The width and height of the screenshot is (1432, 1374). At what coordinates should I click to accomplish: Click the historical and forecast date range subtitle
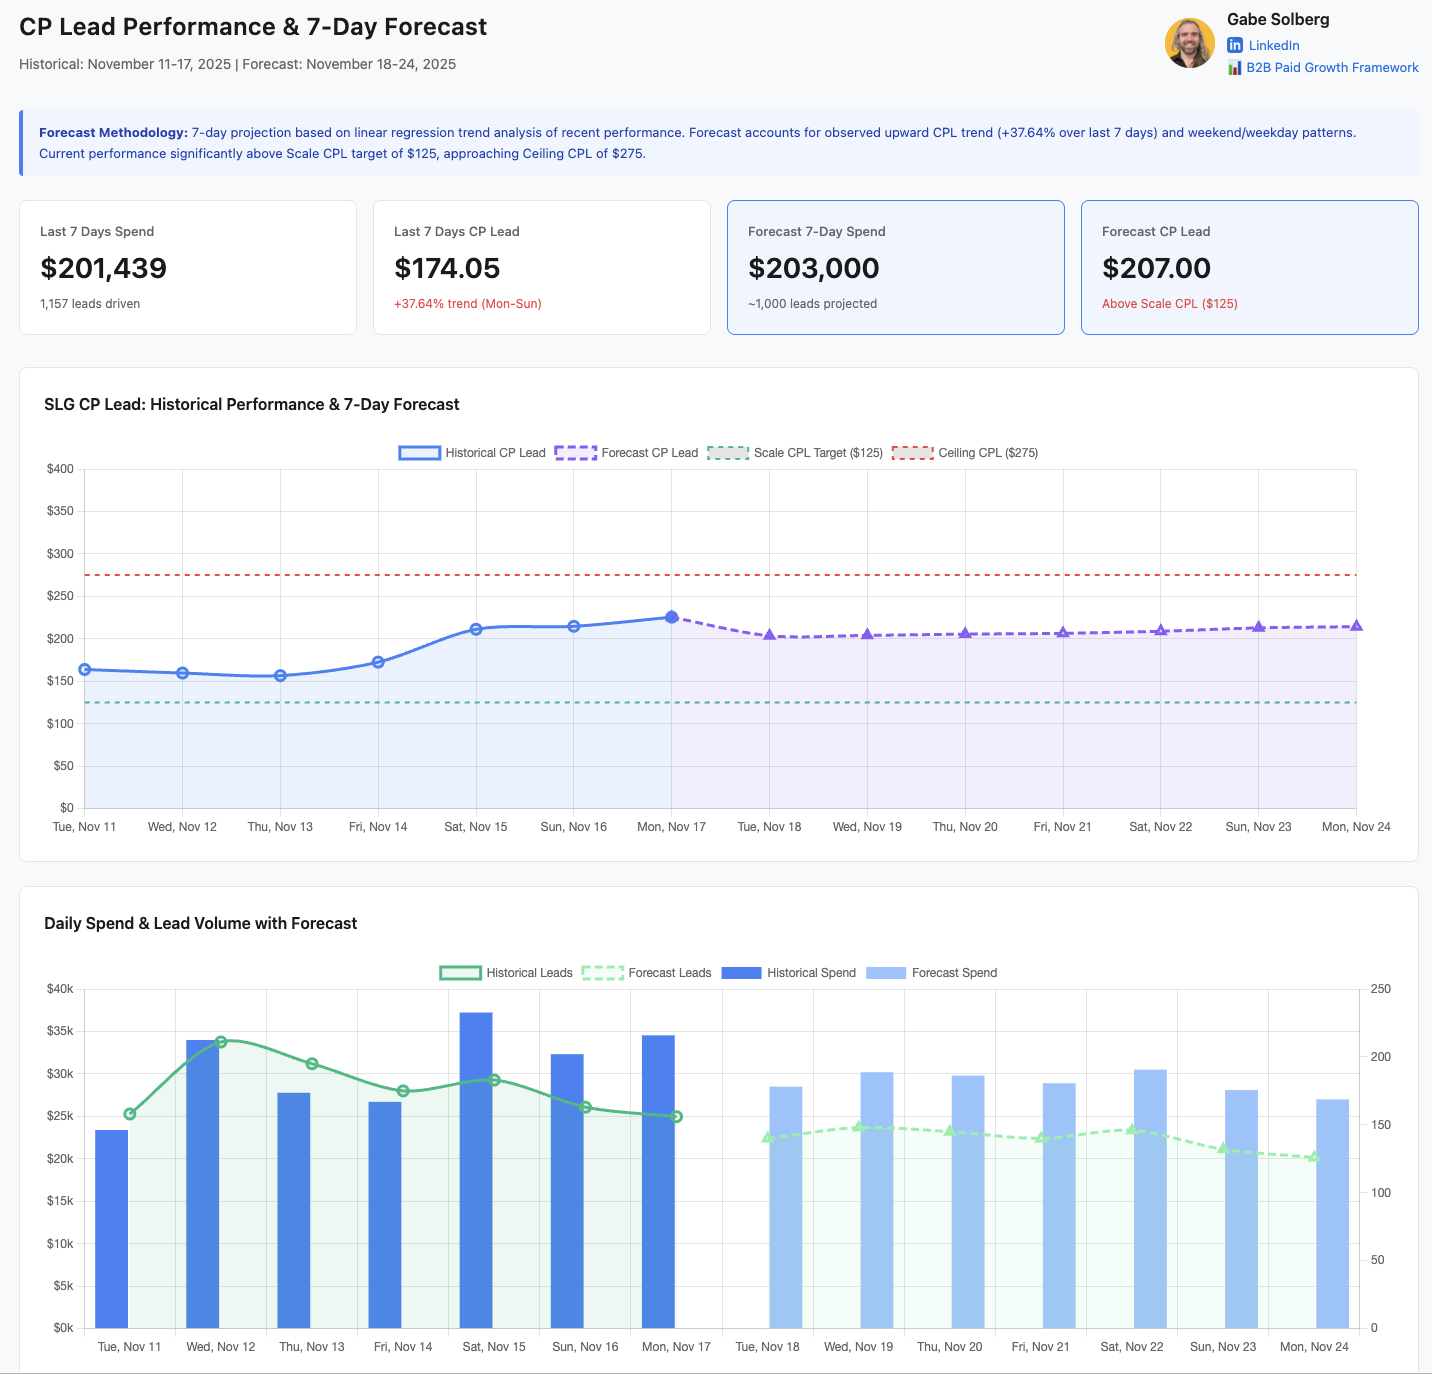pyautogui.click(x=238, y=64)
